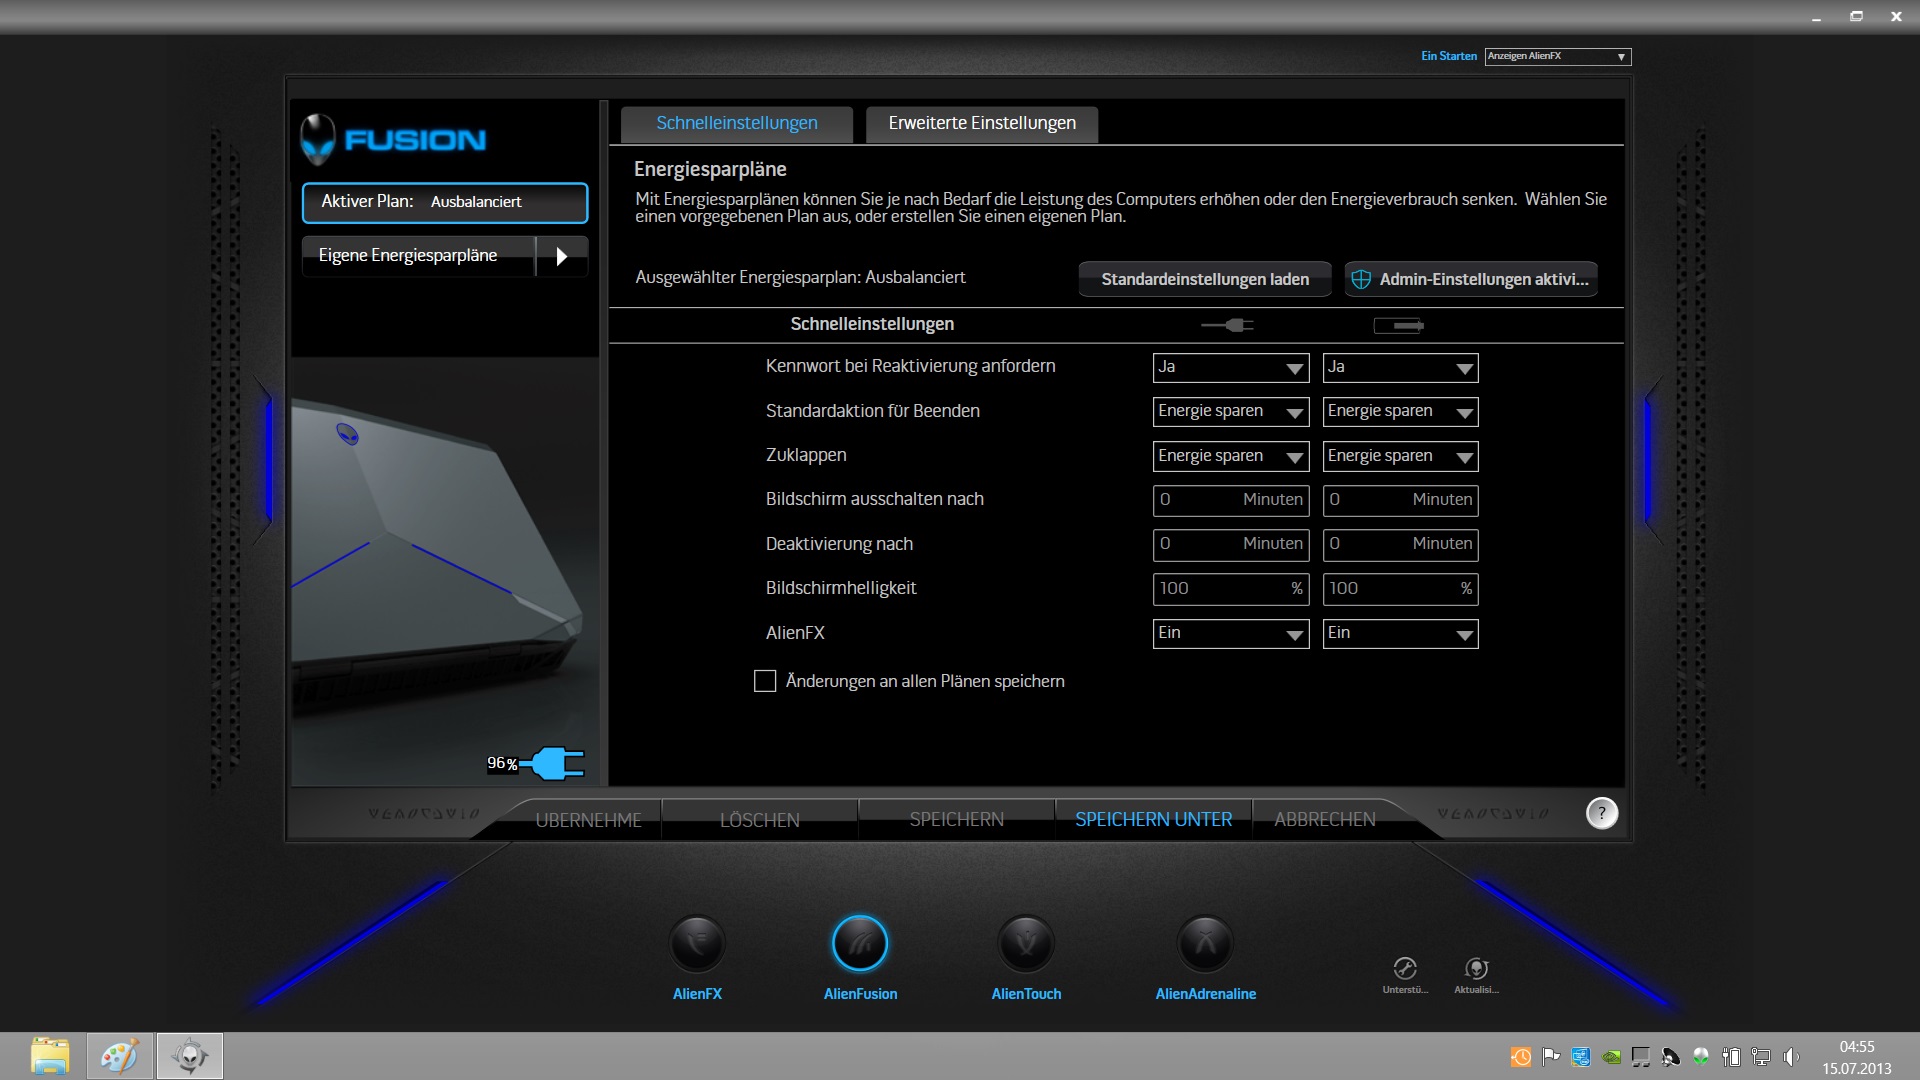Click Standardeinstellungen laden button
1920x1080 pixels.
click(1205, 279)
